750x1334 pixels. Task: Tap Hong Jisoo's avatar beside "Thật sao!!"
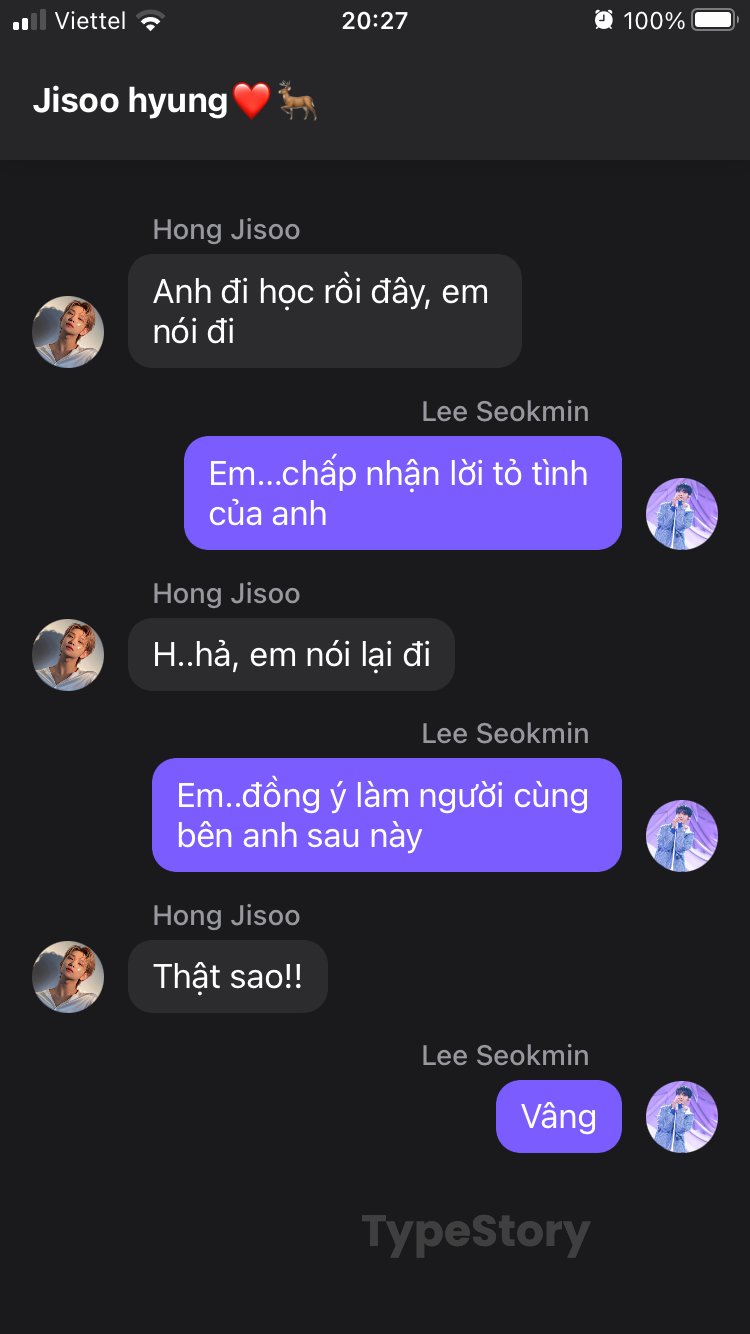tap(68, 976)
